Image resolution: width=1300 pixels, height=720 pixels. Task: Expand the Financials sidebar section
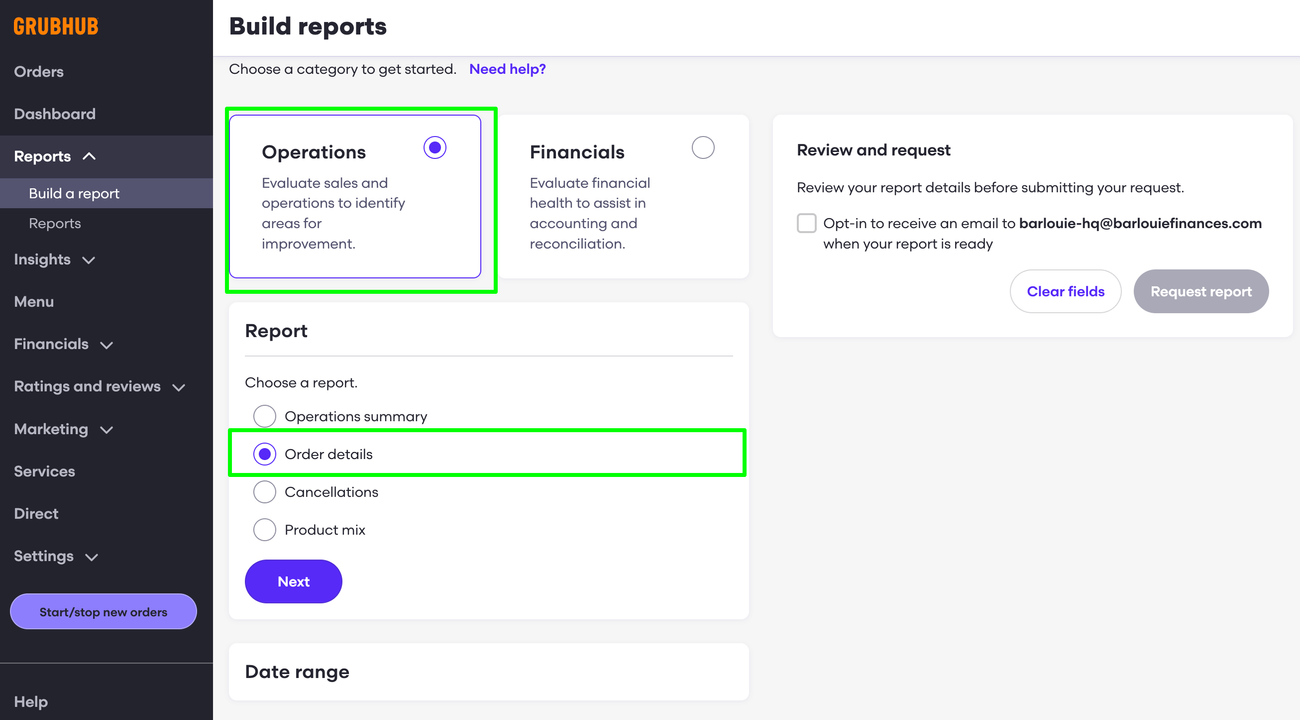pos(63,344)
